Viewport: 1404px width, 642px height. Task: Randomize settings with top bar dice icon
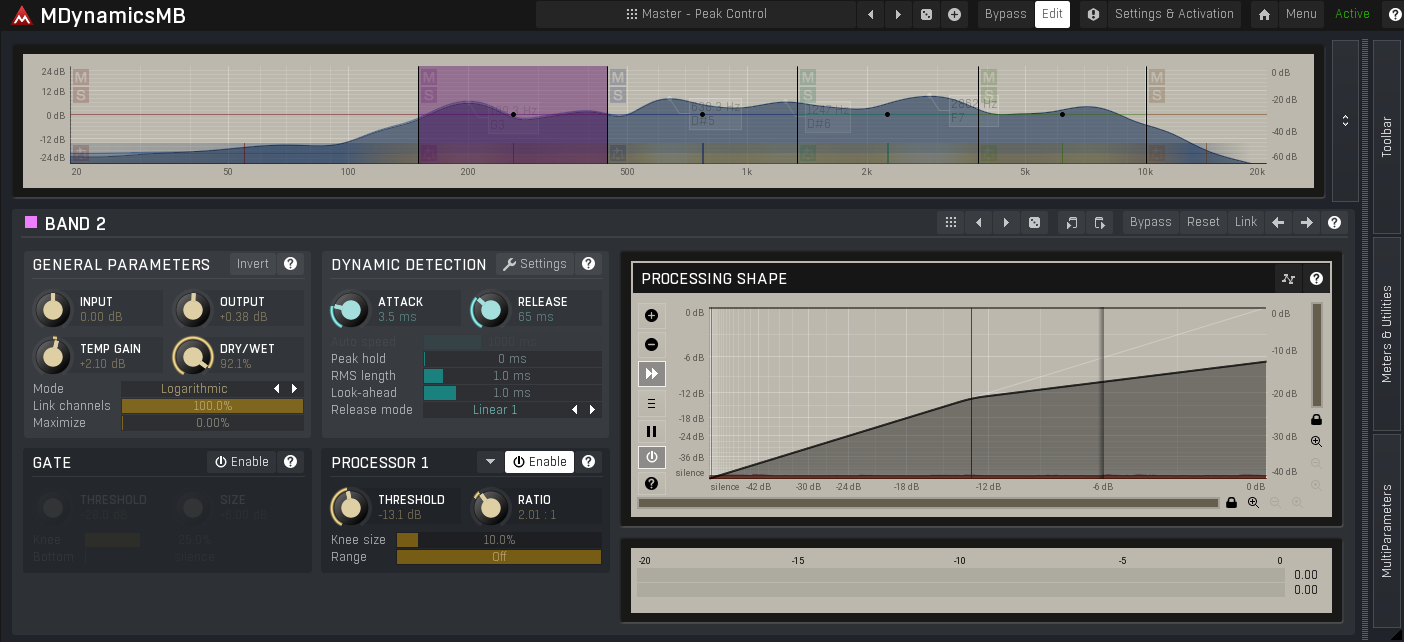point(926,14)
